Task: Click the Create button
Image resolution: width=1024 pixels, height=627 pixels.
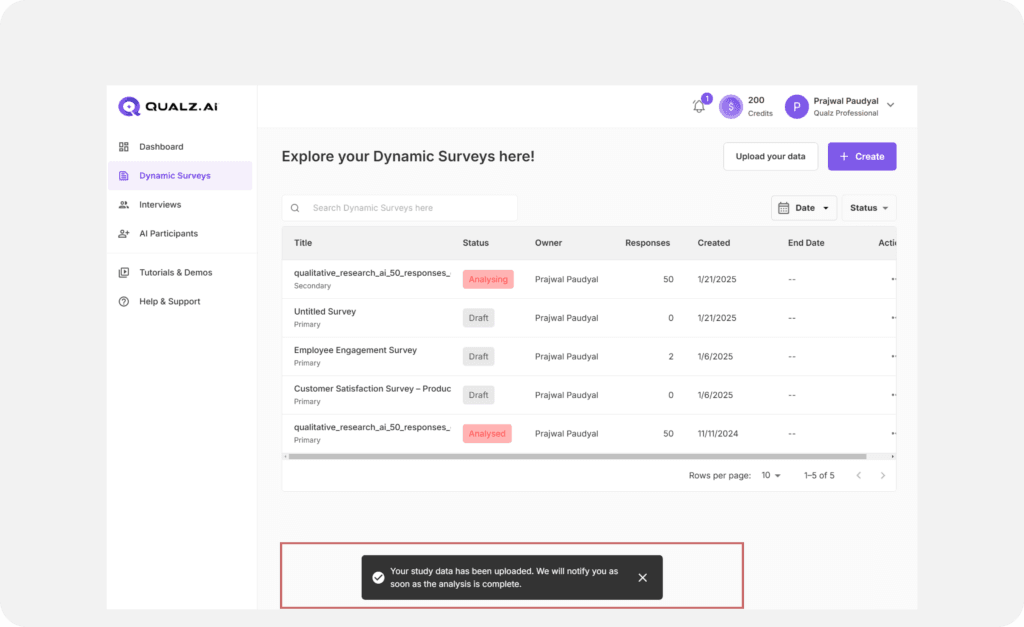Action: [x=861, y=157]
